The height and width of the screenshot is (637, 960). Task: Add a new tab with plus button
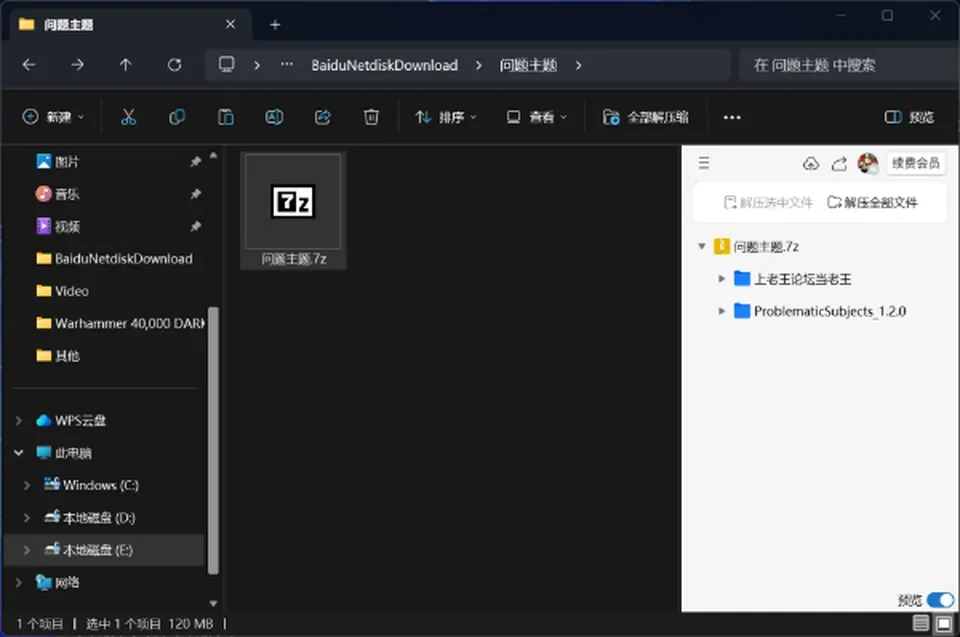tap(275, 24)
